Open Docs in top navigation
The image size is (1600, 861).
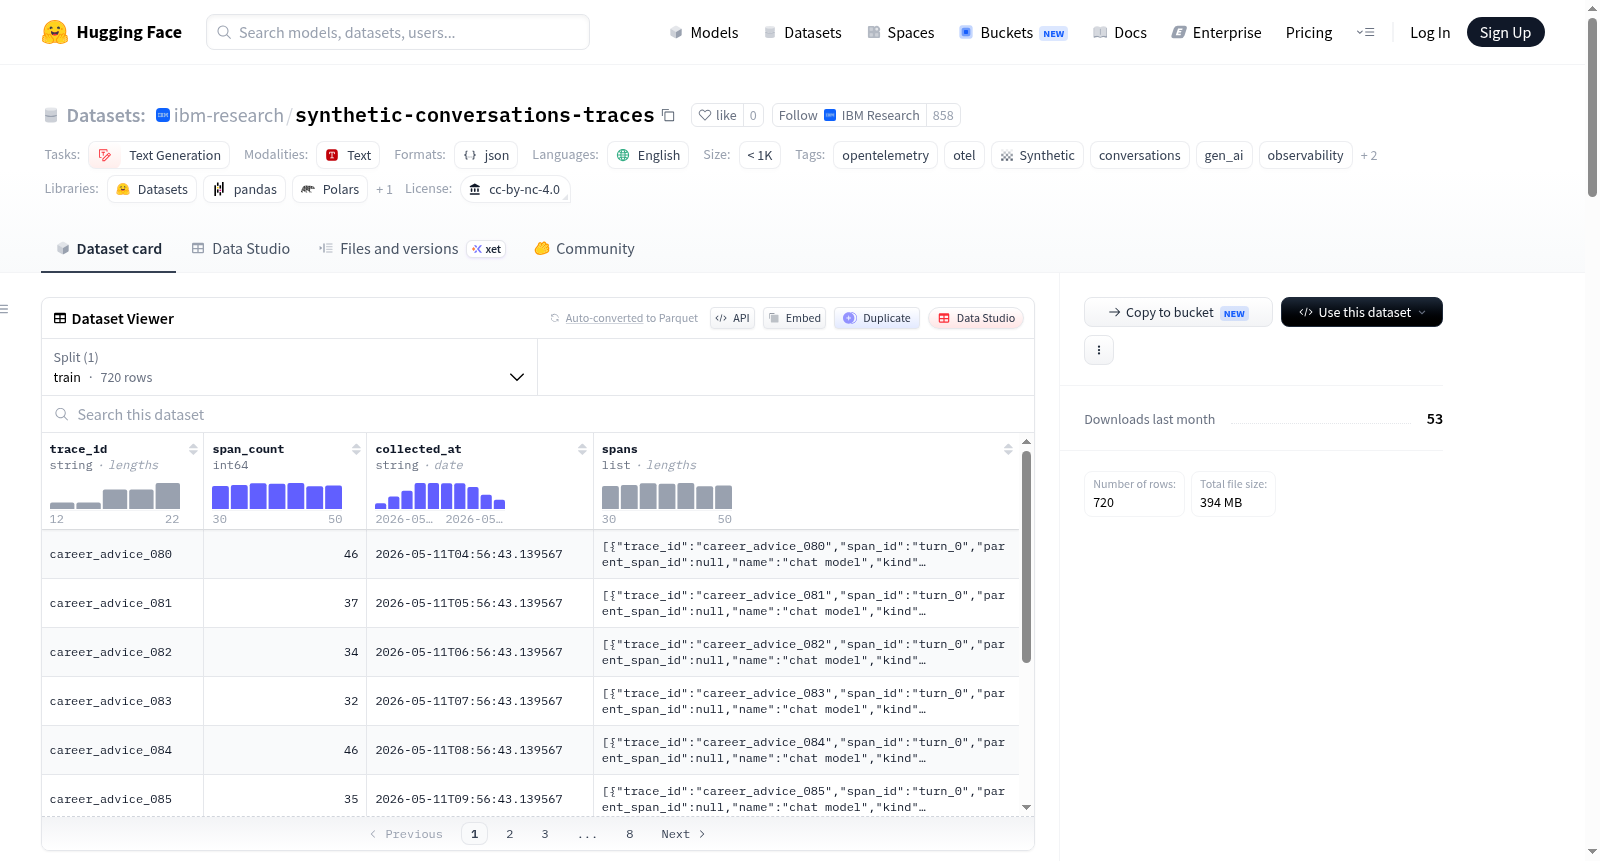click(x=1119, y=33)
